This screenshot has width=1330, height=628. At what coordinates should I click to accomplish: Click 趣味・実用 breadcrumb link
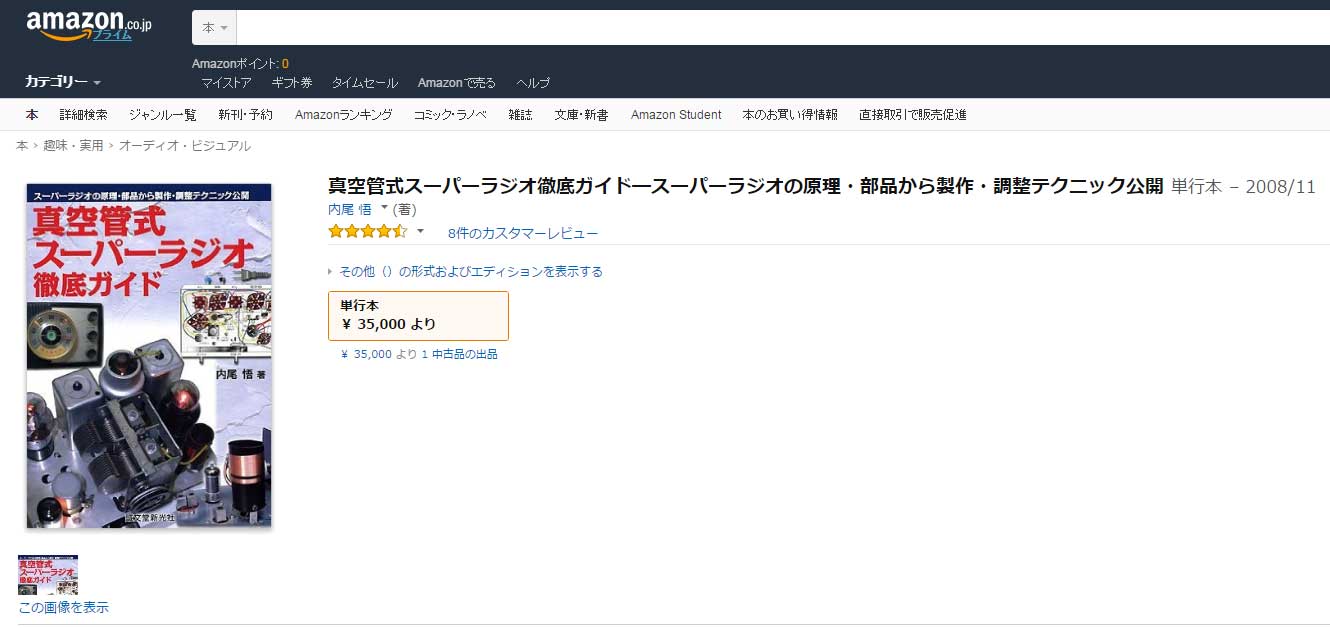pyautogui.click(x=73, y=146)
